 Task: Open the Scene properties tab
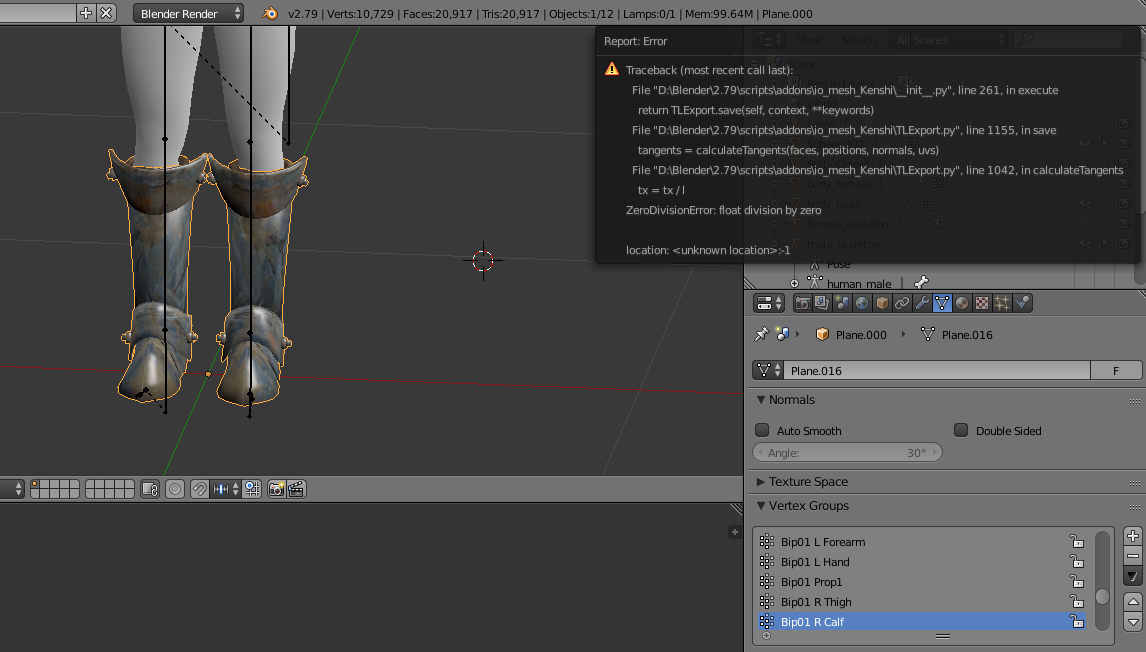pyautogui.click(x=842, y=303)
